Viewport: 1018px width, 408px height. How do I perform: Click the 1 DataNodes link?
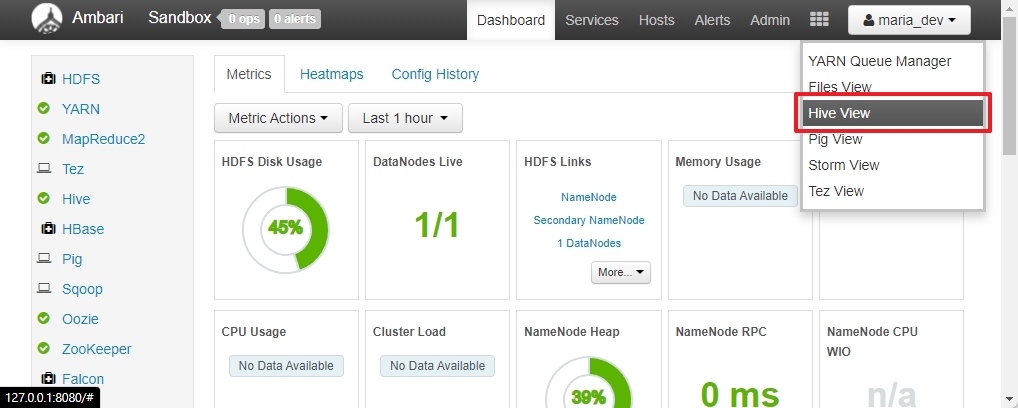[589, 243]
